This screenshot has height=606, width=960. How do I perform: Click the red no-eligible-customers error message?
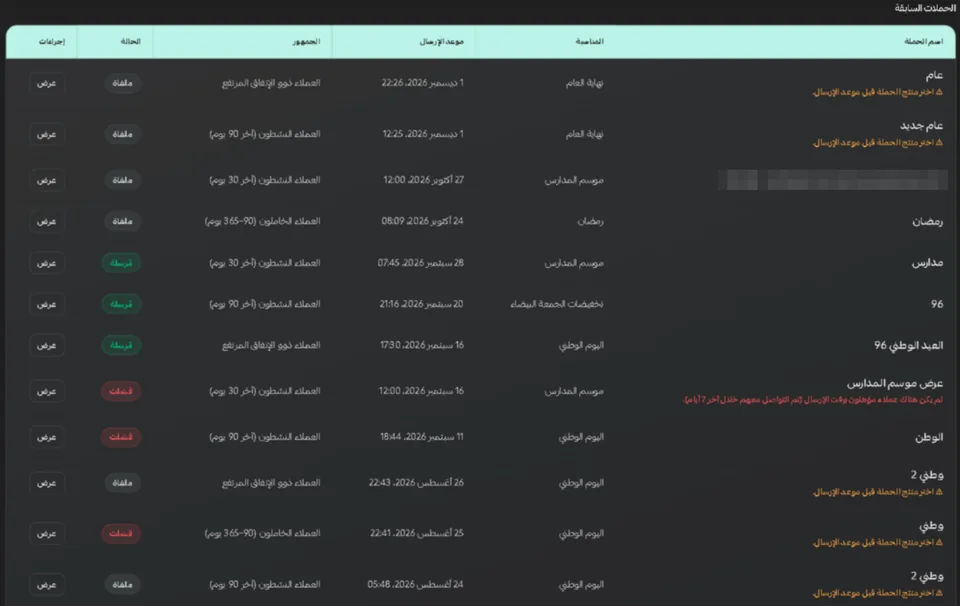click(x=813, y=399)
